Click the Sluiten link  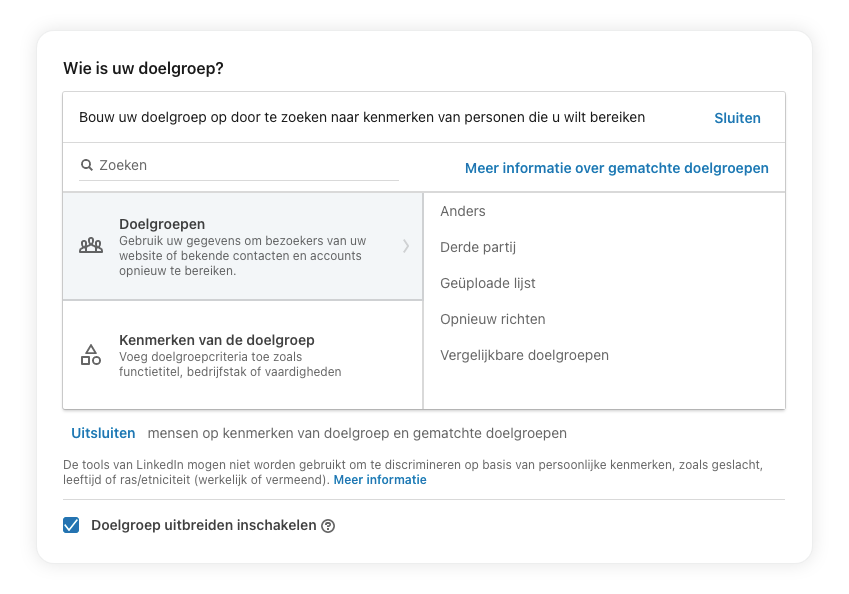coord(737,118)
